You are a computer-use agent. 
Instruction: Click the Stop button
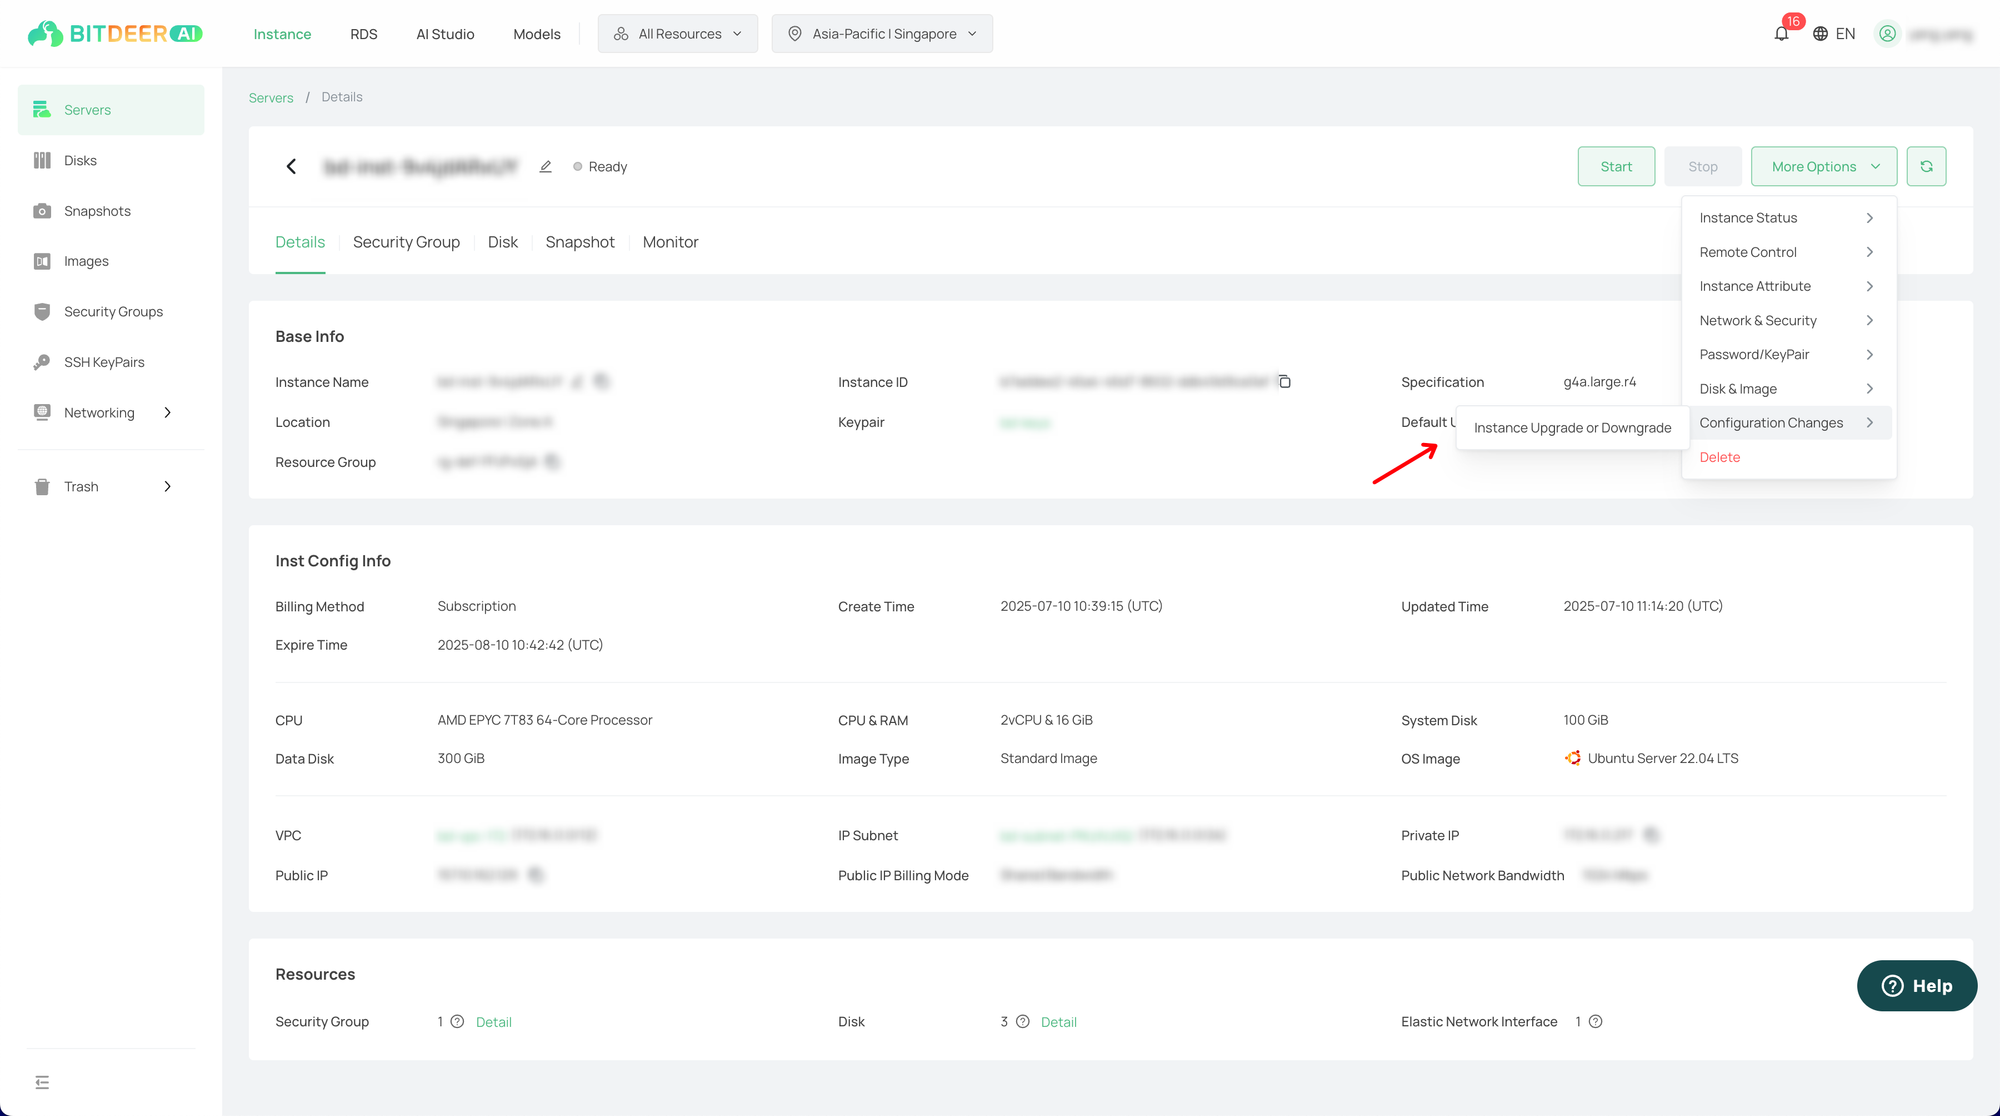point(1703,167)
